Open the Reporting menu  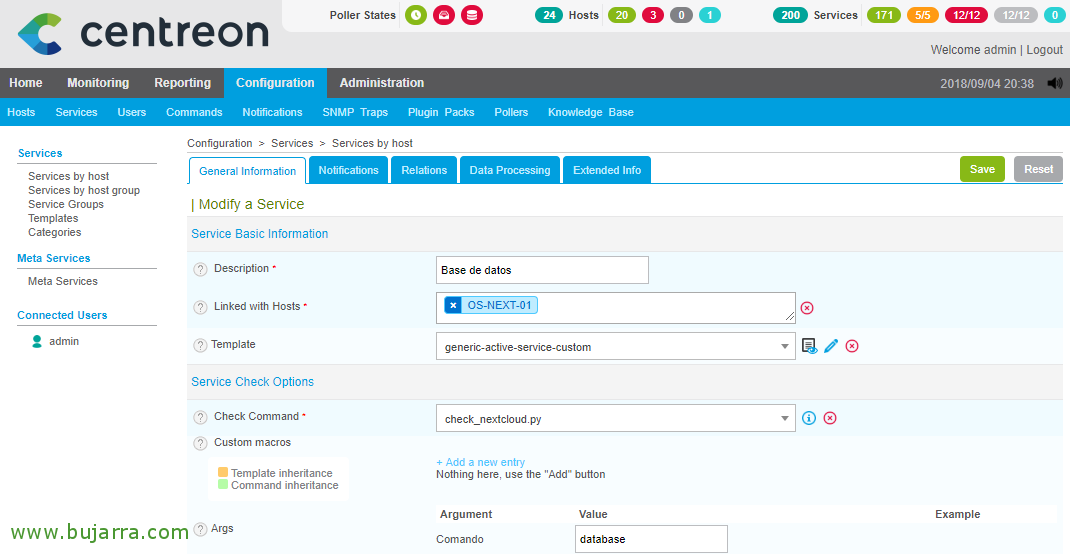pos(182,83)
